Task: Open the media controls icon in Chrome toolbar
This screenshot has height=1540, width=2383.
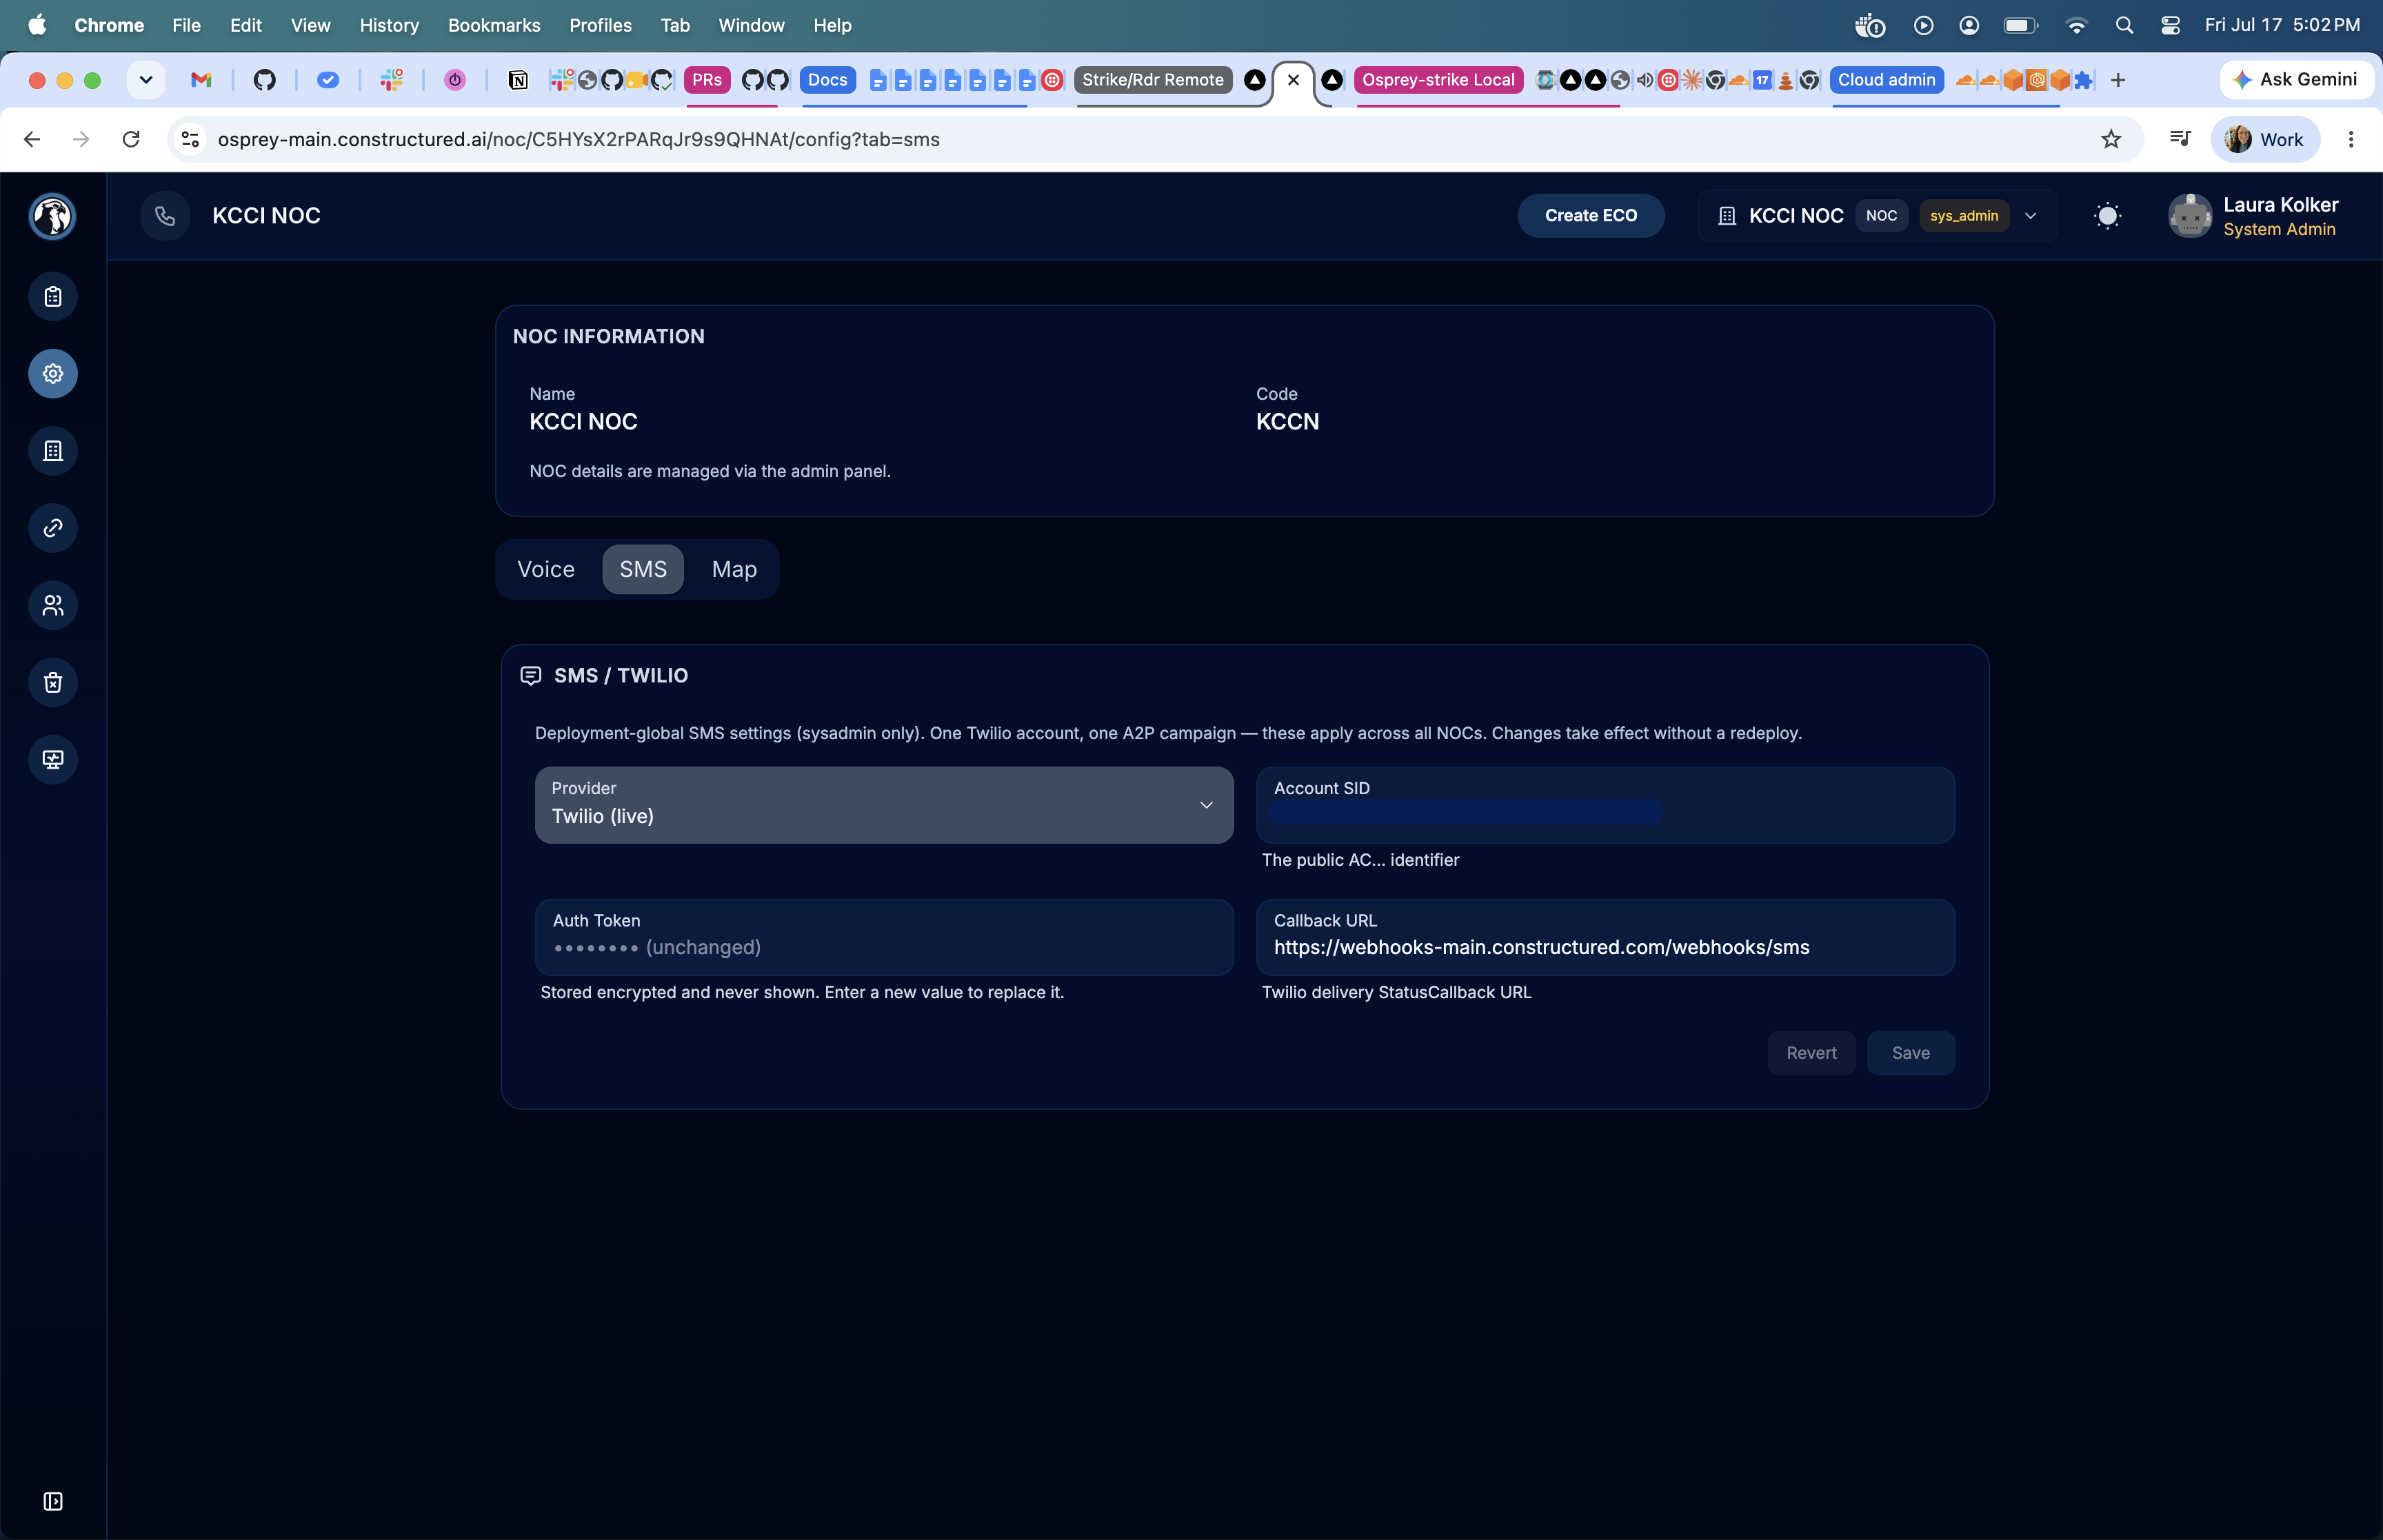Action: [x=2180, y=139]
